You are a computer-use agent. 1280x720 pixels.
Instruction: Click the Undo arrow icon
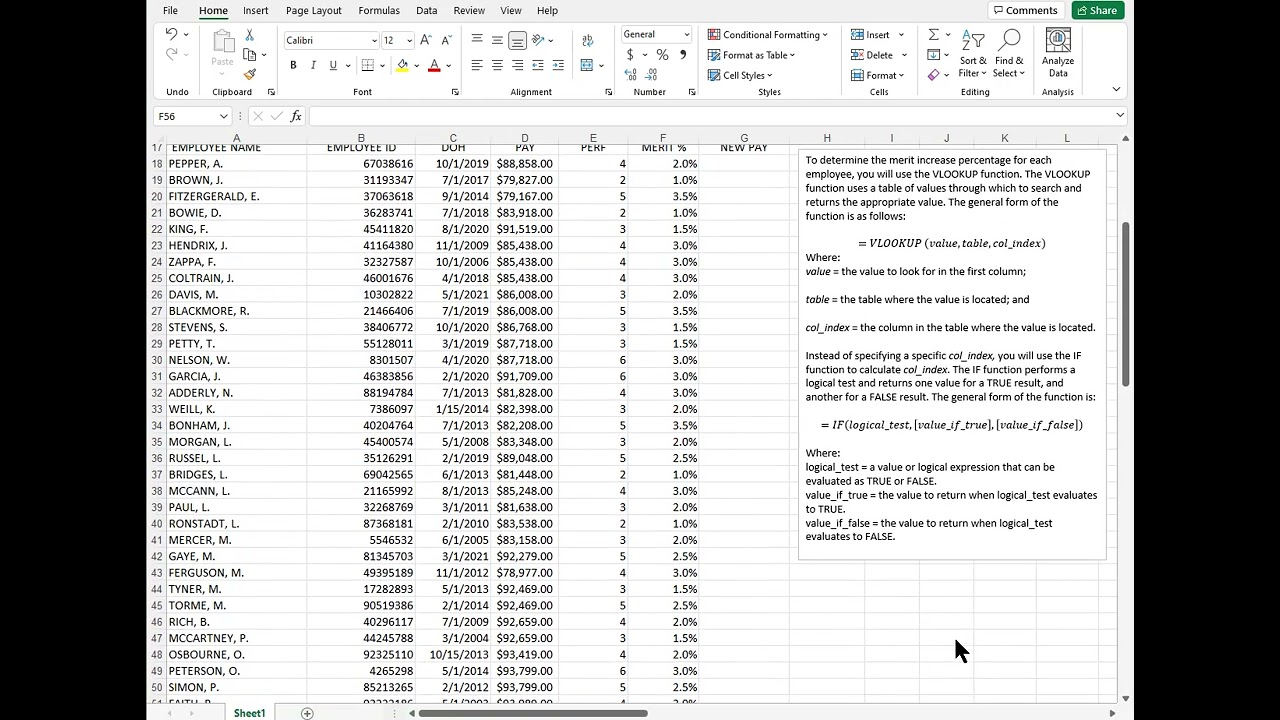(171, 35)
